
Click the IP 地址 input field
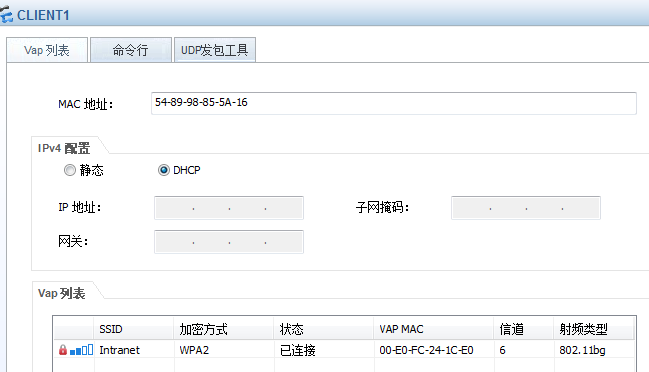click(x=229, y=208)
